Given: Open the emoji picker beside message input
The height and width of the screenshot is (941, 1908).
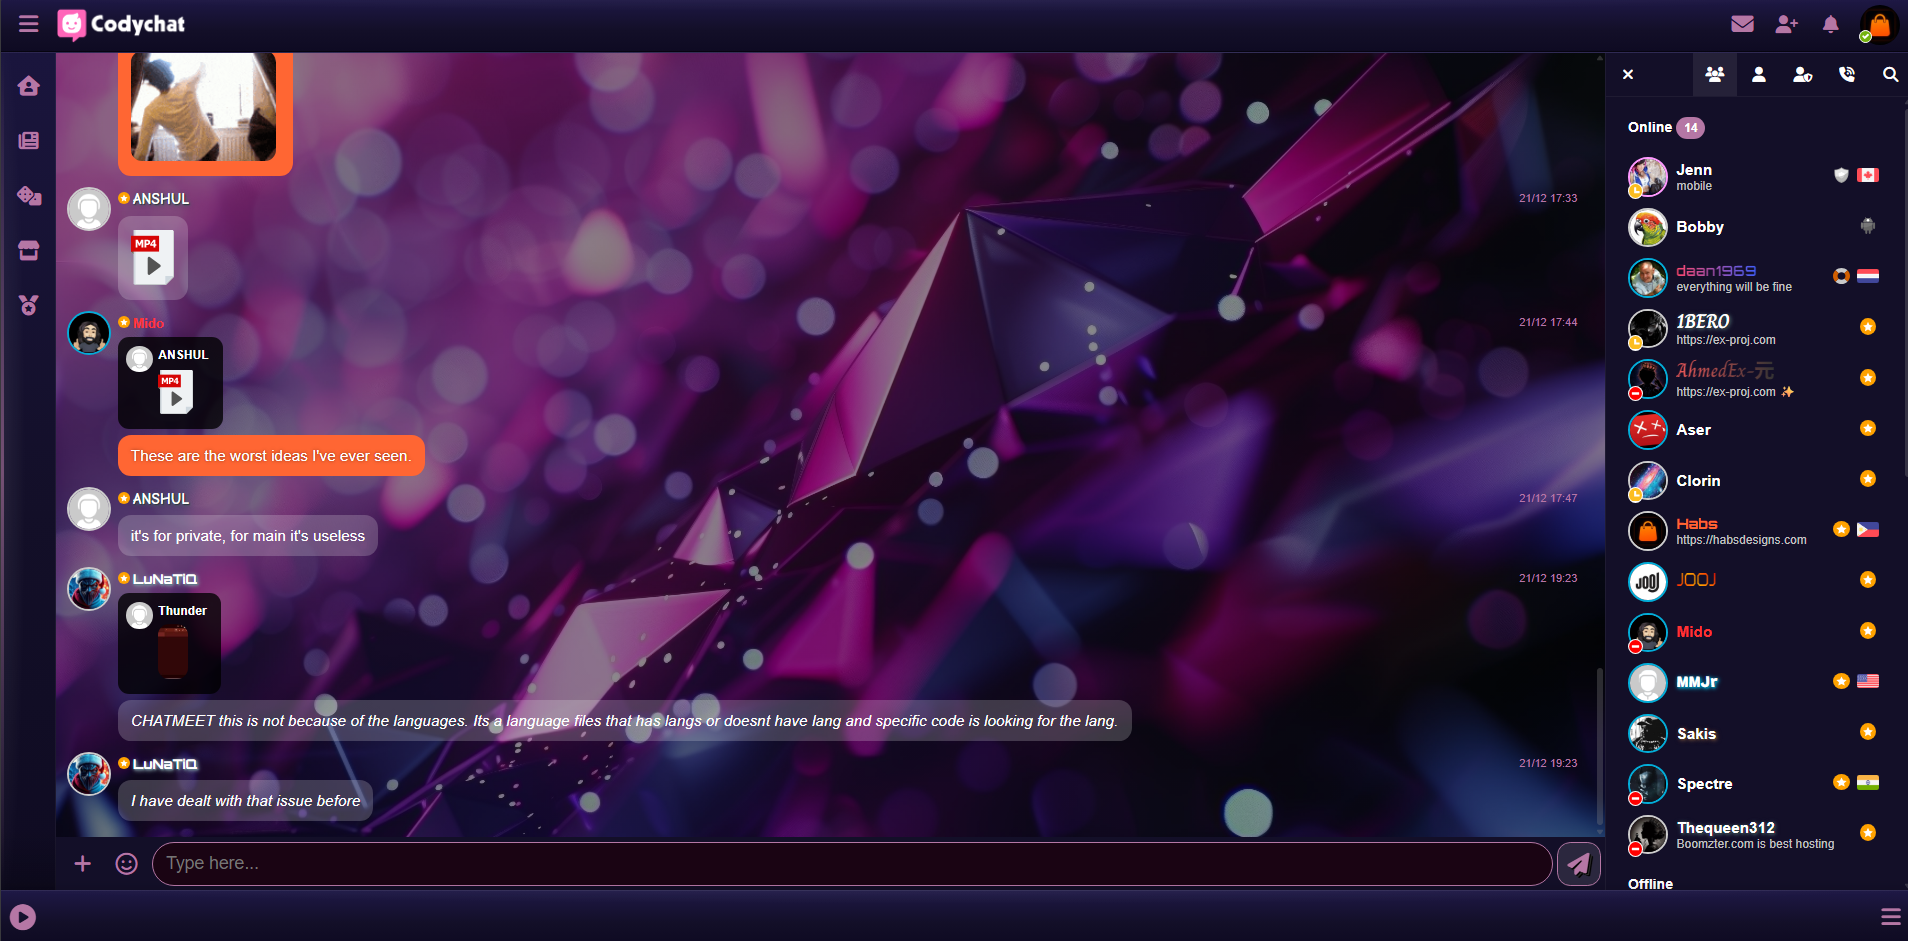Looking at the screenshot, I should [126, 863].
